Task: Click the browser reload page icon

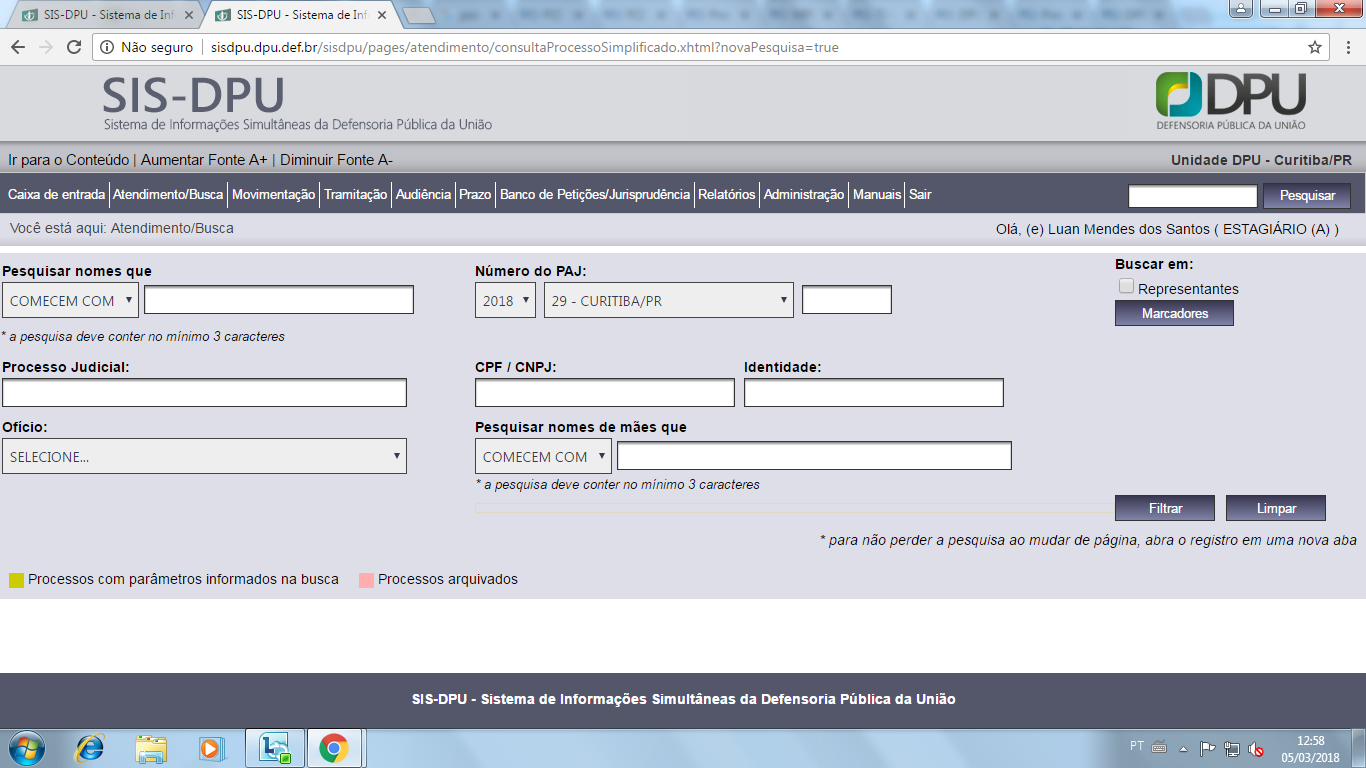Action: click(x=73, y=47)
